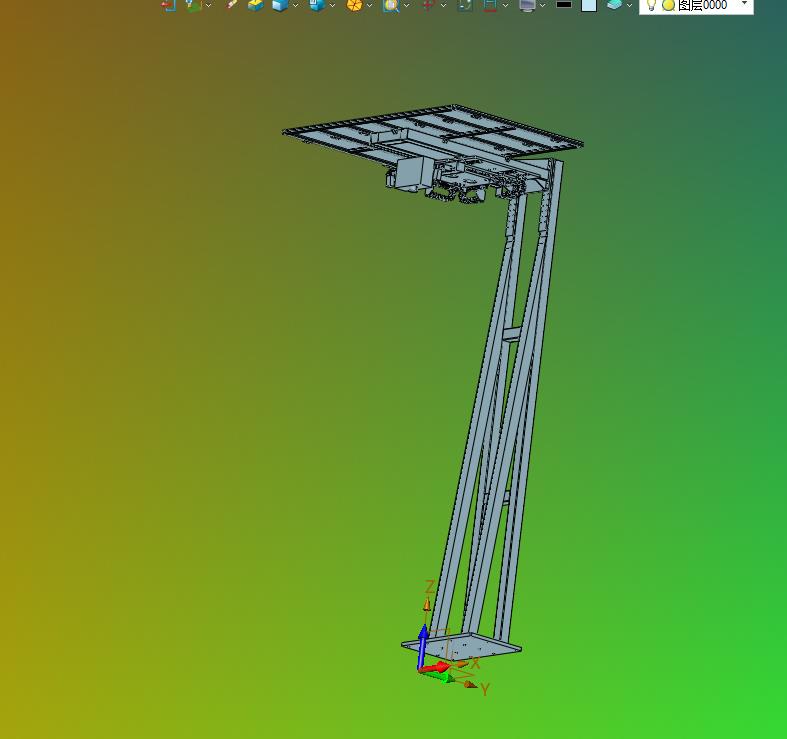Click the gray monitor display icon
The image size is (787, 739).
pos(527,5)
